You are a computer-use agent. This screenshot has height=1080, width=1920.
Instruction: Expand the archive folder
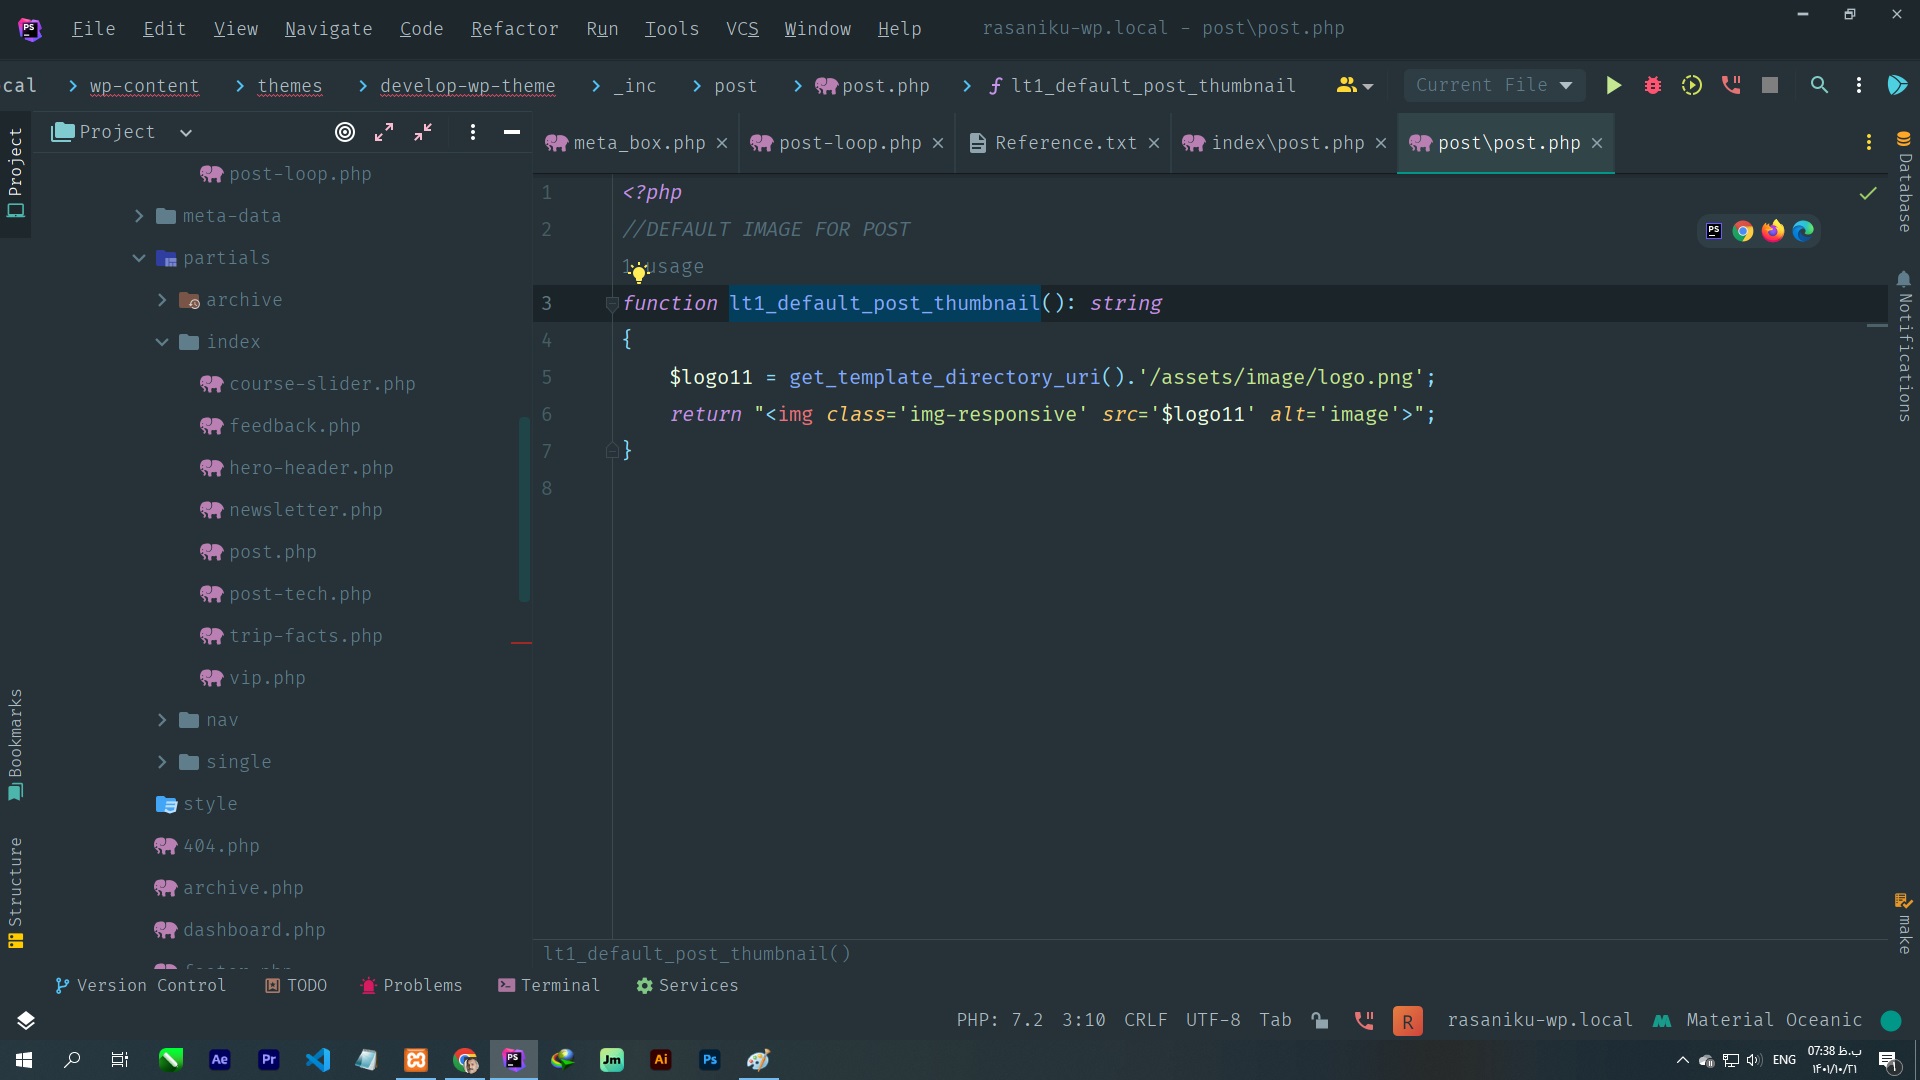[x=162, y=300]
